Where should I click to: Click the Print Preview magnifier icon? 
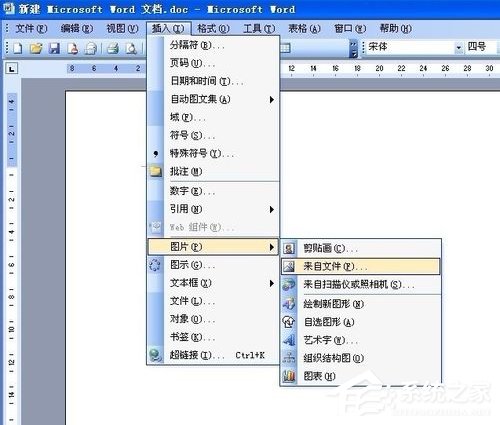point(131,48)
